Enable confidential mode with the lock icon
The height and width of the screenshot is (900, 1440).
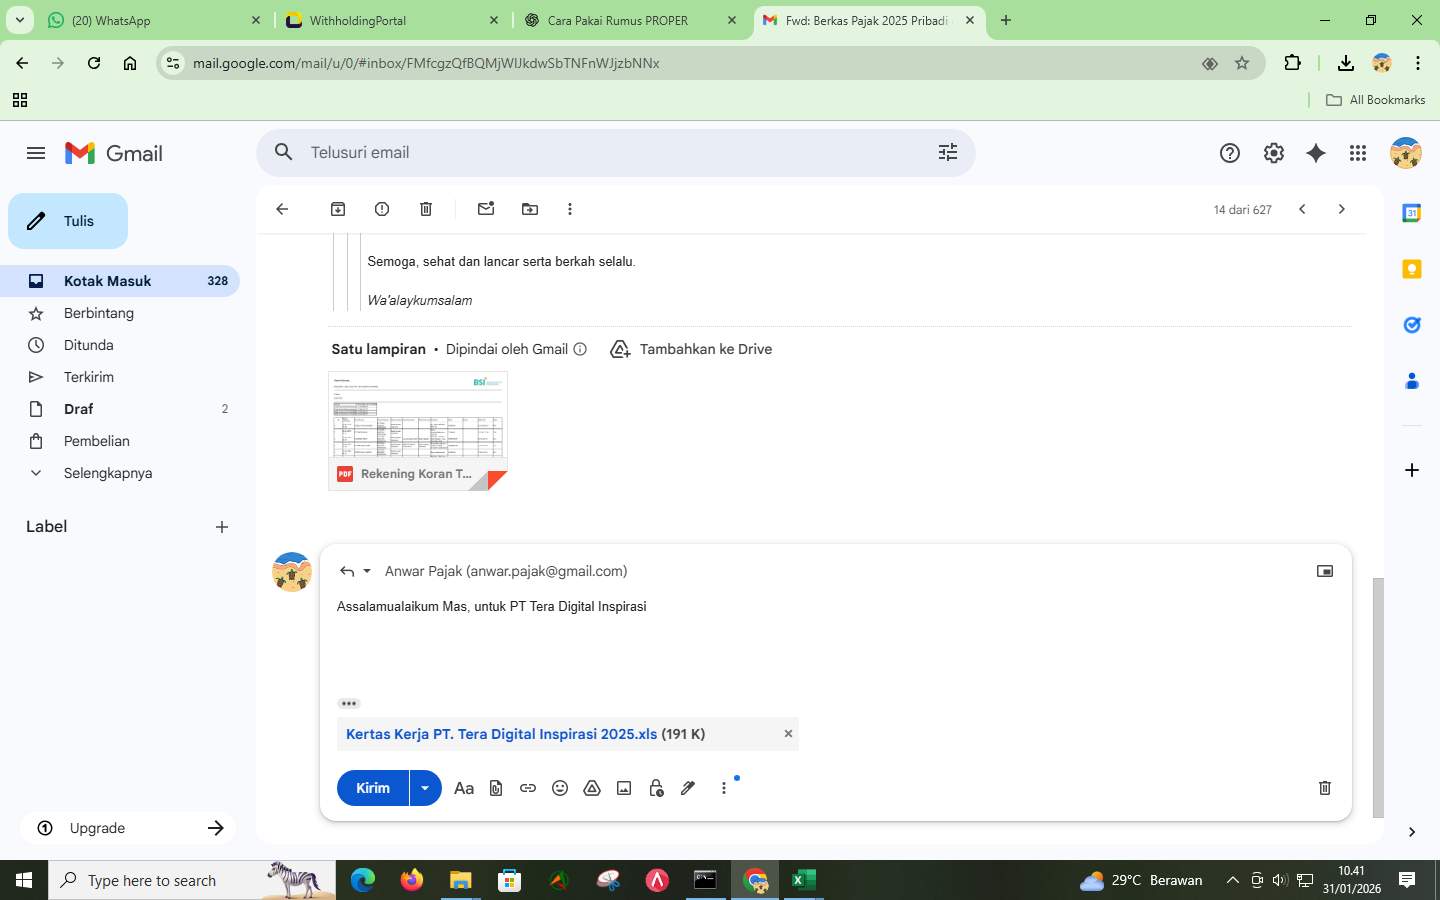click(x=655, y=788)
